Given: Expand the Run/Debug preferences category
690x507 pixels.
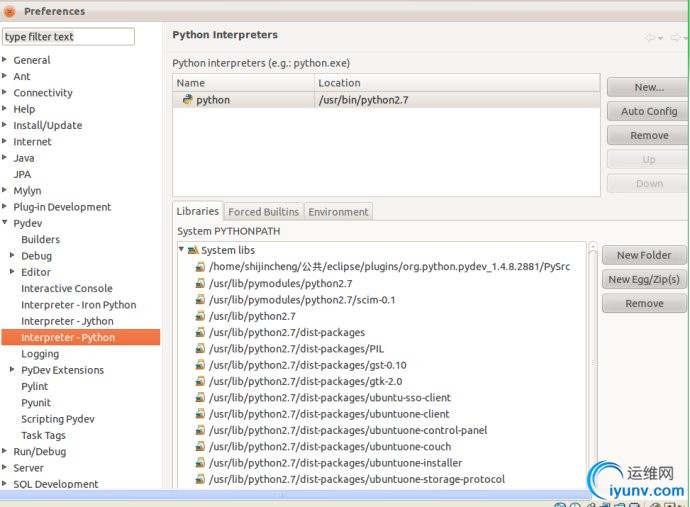Looking at the screenshot, I should (x=5, y=451).
